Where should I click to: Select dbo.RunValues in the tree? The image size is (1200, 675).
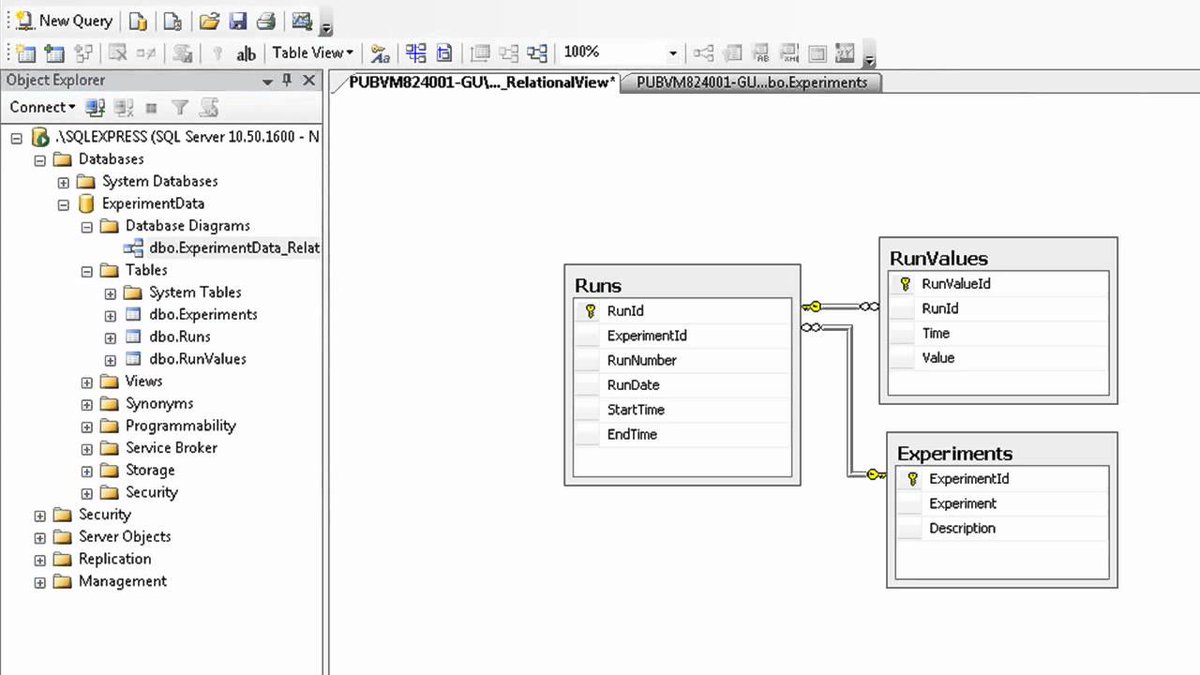tap(198, 359)
